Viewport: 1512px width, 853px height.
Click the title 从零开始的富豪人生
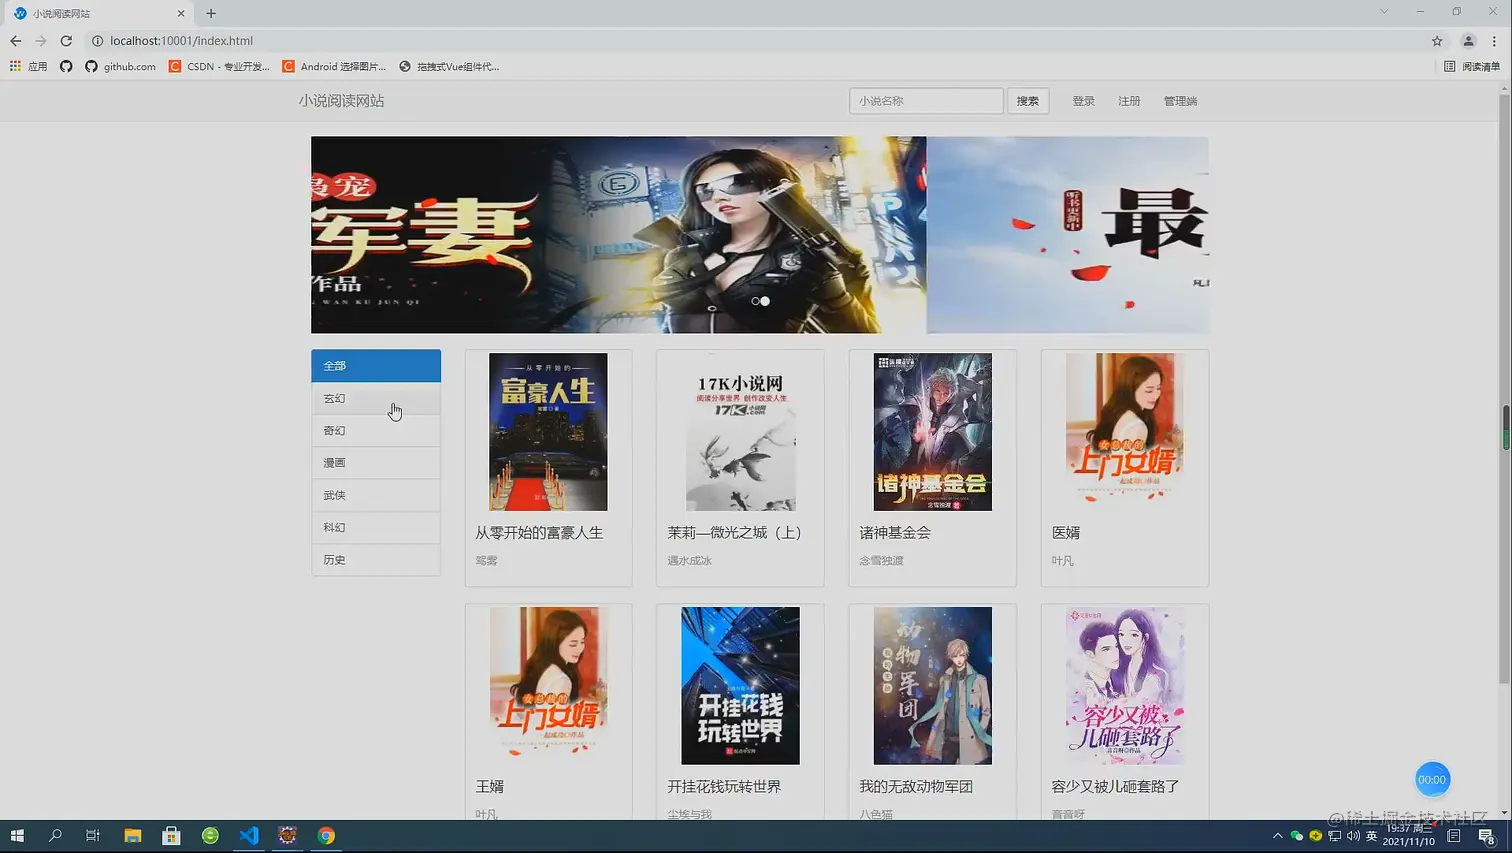(539, 533)
